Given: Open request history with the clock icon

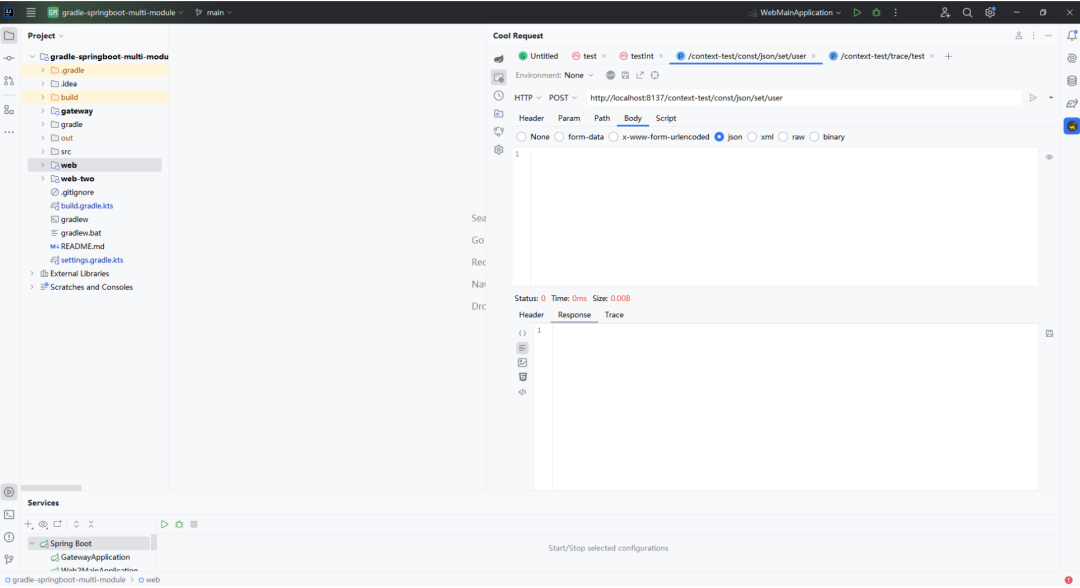Looking at the screenshot, I should coord(498,95).
